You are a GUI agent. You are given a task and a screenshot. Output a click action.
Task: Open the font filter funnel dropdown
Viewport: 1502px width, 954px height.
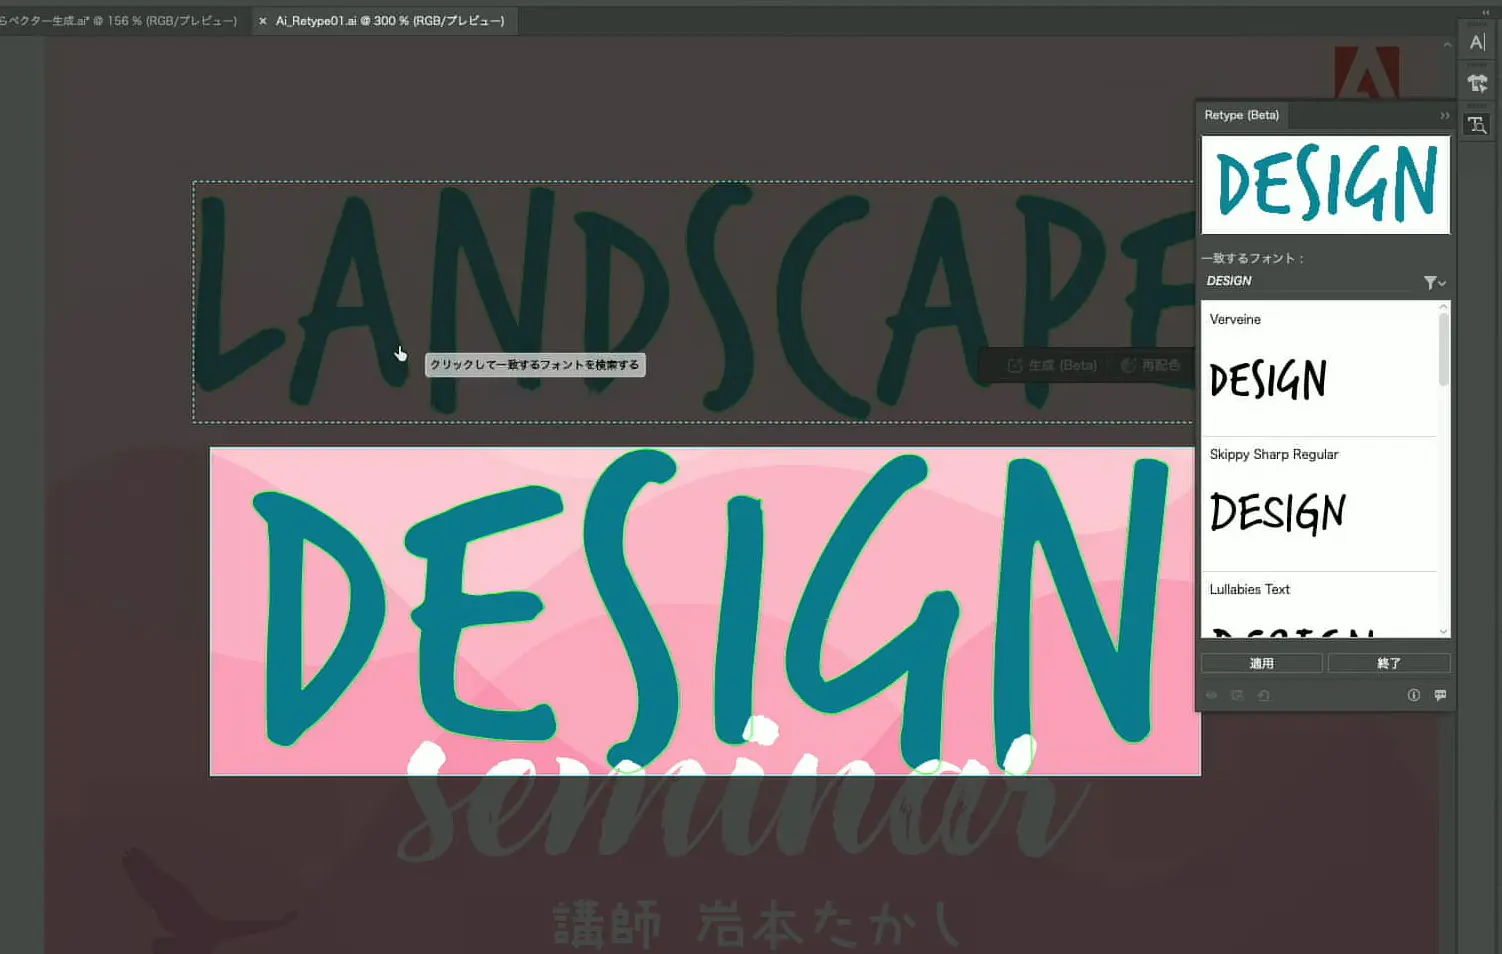pyautogui.click(x=1434, y=283)
